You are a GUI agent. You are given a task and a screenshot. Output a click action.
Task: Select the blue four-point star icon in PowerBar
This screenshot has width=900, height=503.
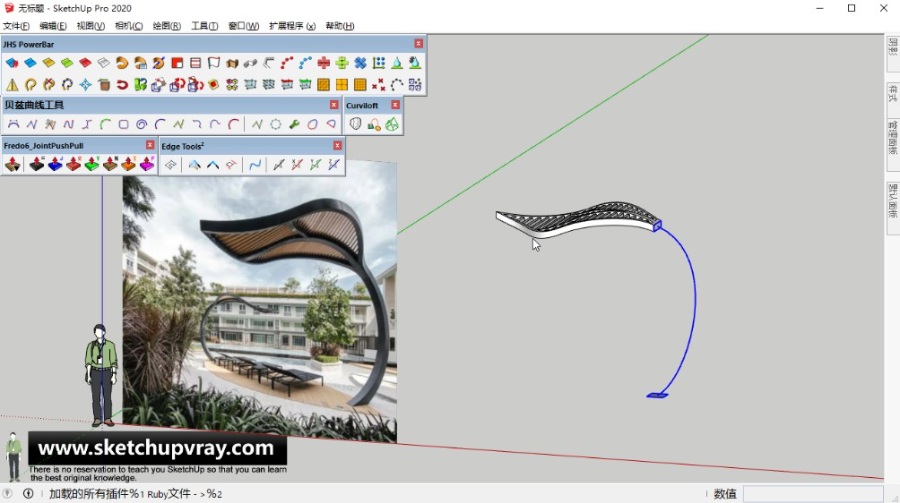[86, 85]
